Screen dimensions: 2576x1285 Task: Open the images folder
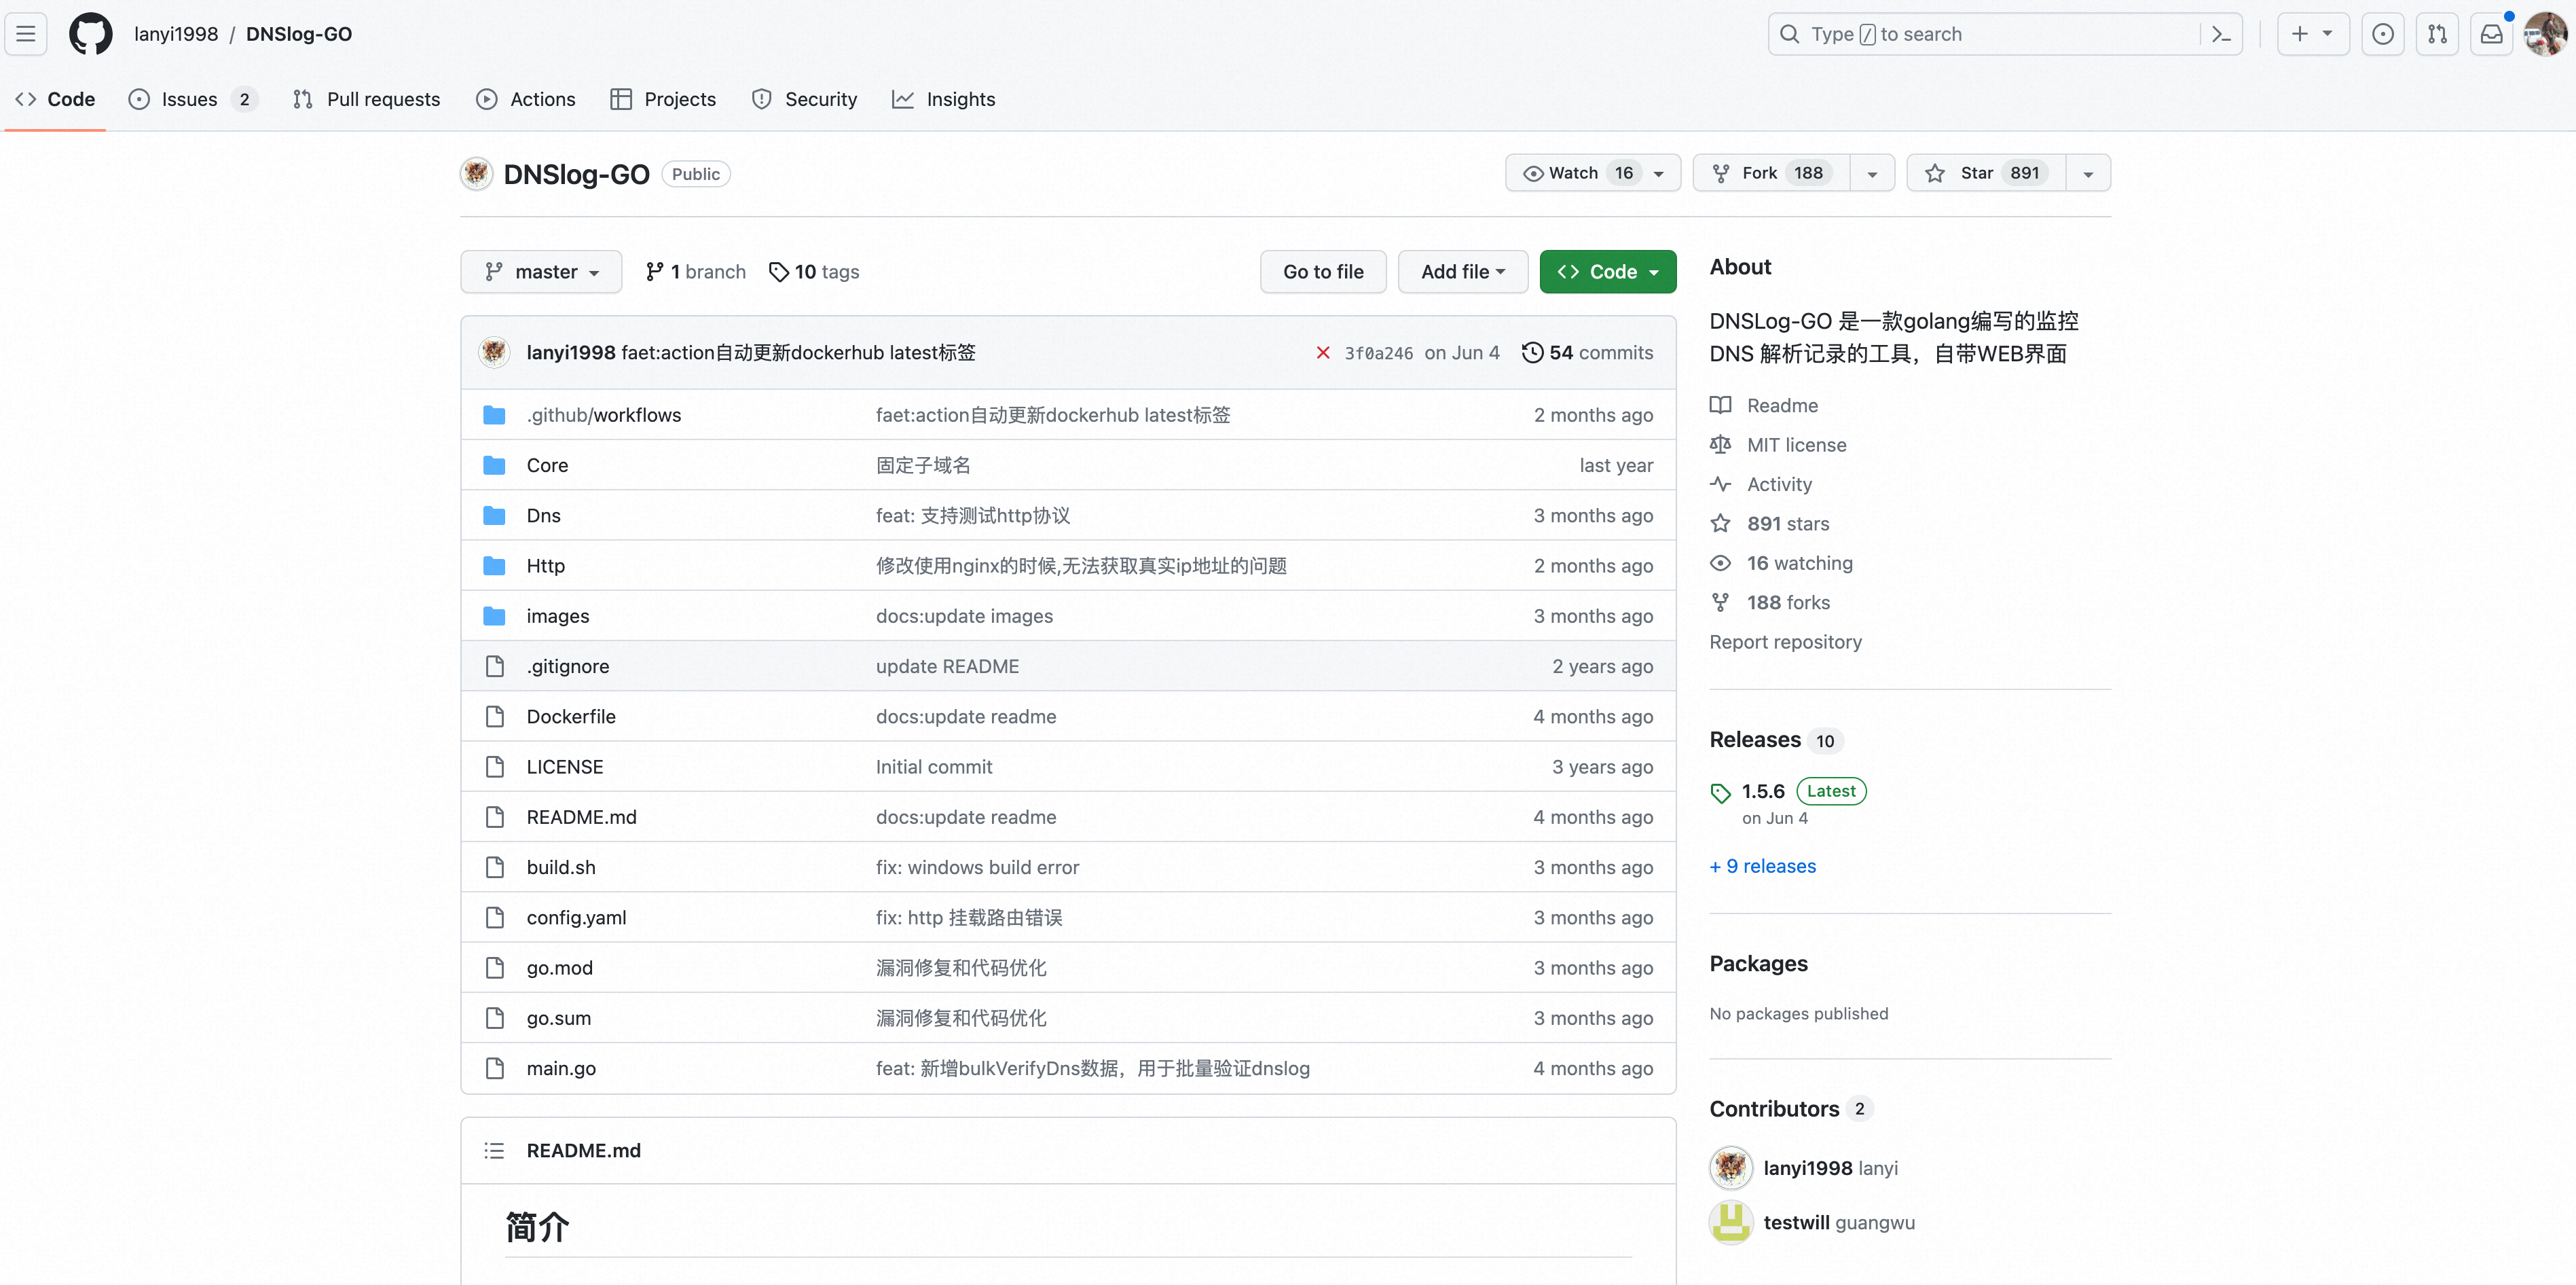pyautogui.click(x=558, y=616)
